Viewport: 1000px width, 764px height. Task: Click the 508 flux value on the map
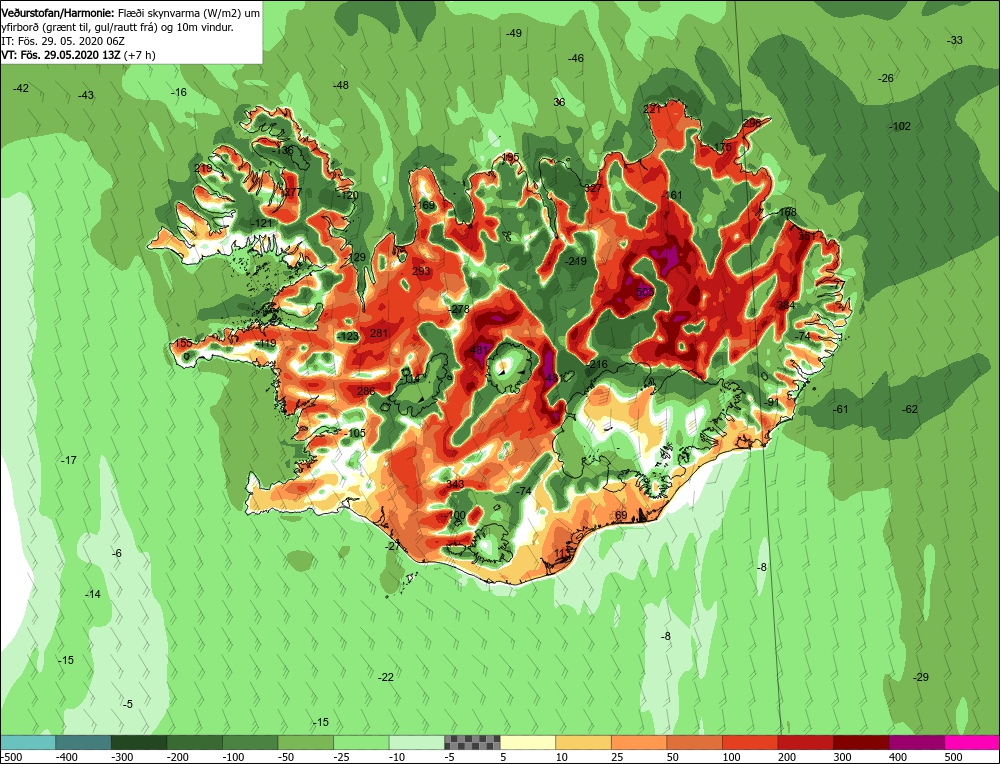[x=645, y=291]
